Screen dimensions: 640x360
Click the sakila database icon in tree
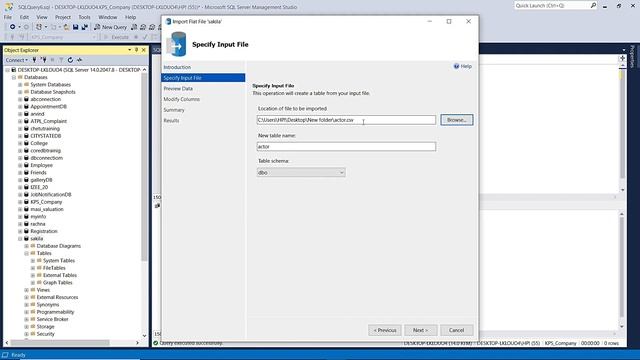click(x=27, y=238)
